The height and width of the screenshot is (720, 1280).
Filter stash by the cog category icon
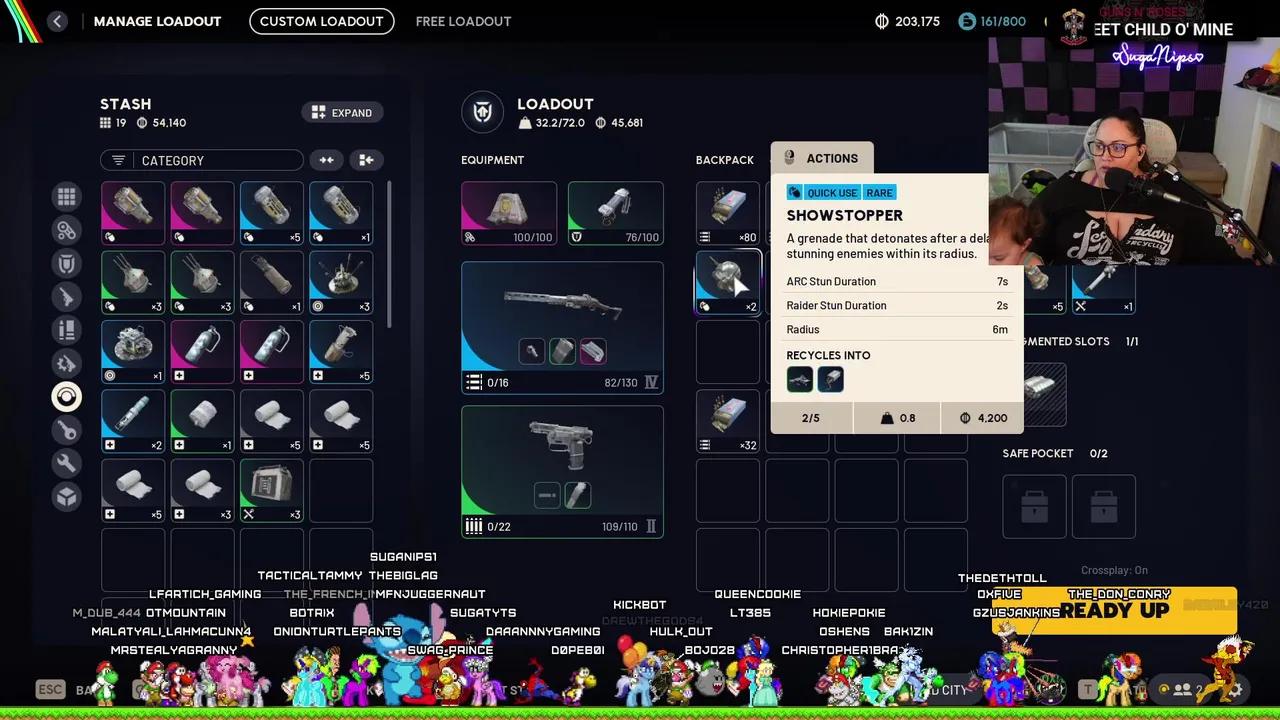66,363
